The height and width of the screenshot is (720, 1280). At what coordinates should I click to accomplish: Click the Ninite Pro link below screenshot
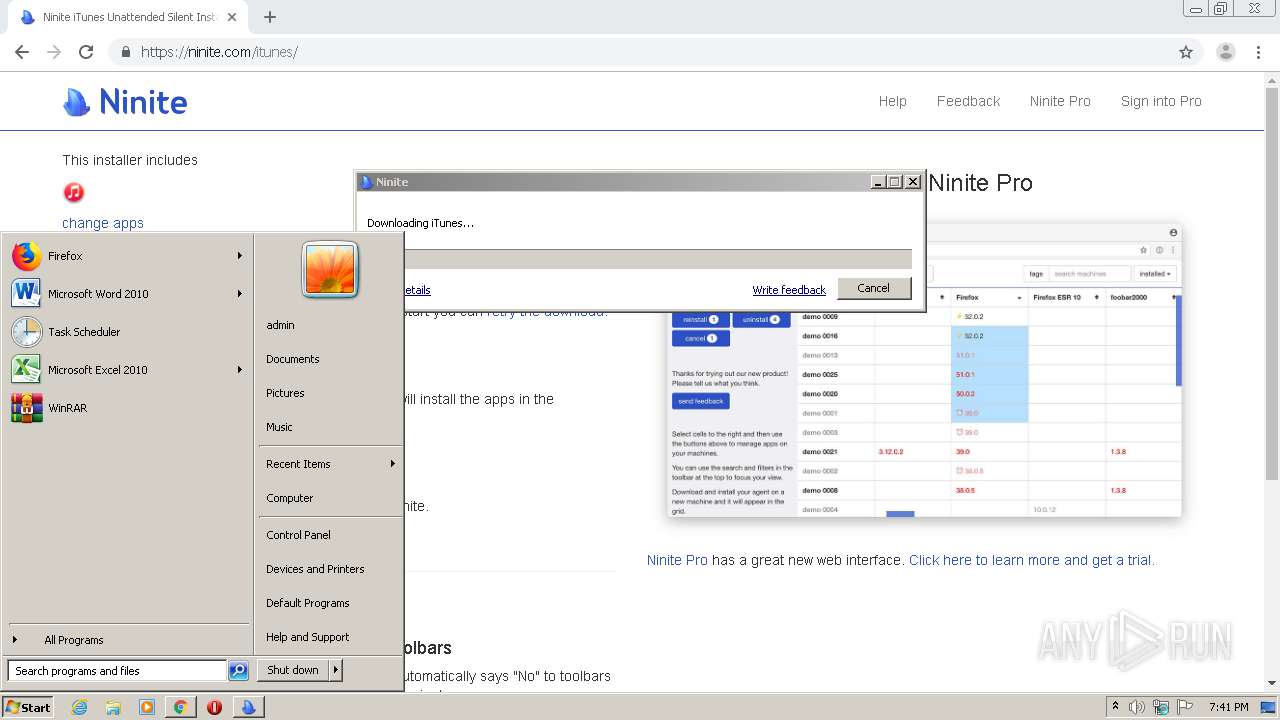(677, 560)
